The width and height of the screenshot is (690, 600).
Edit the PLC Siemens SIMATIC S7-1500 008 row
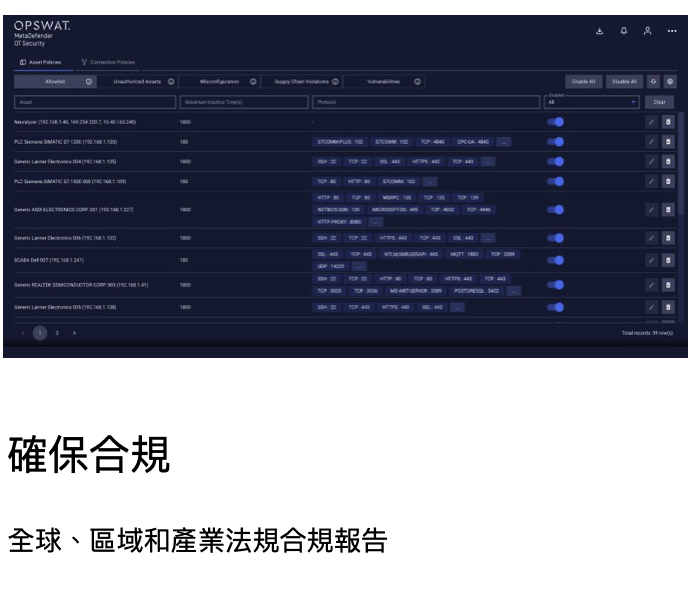651,181
